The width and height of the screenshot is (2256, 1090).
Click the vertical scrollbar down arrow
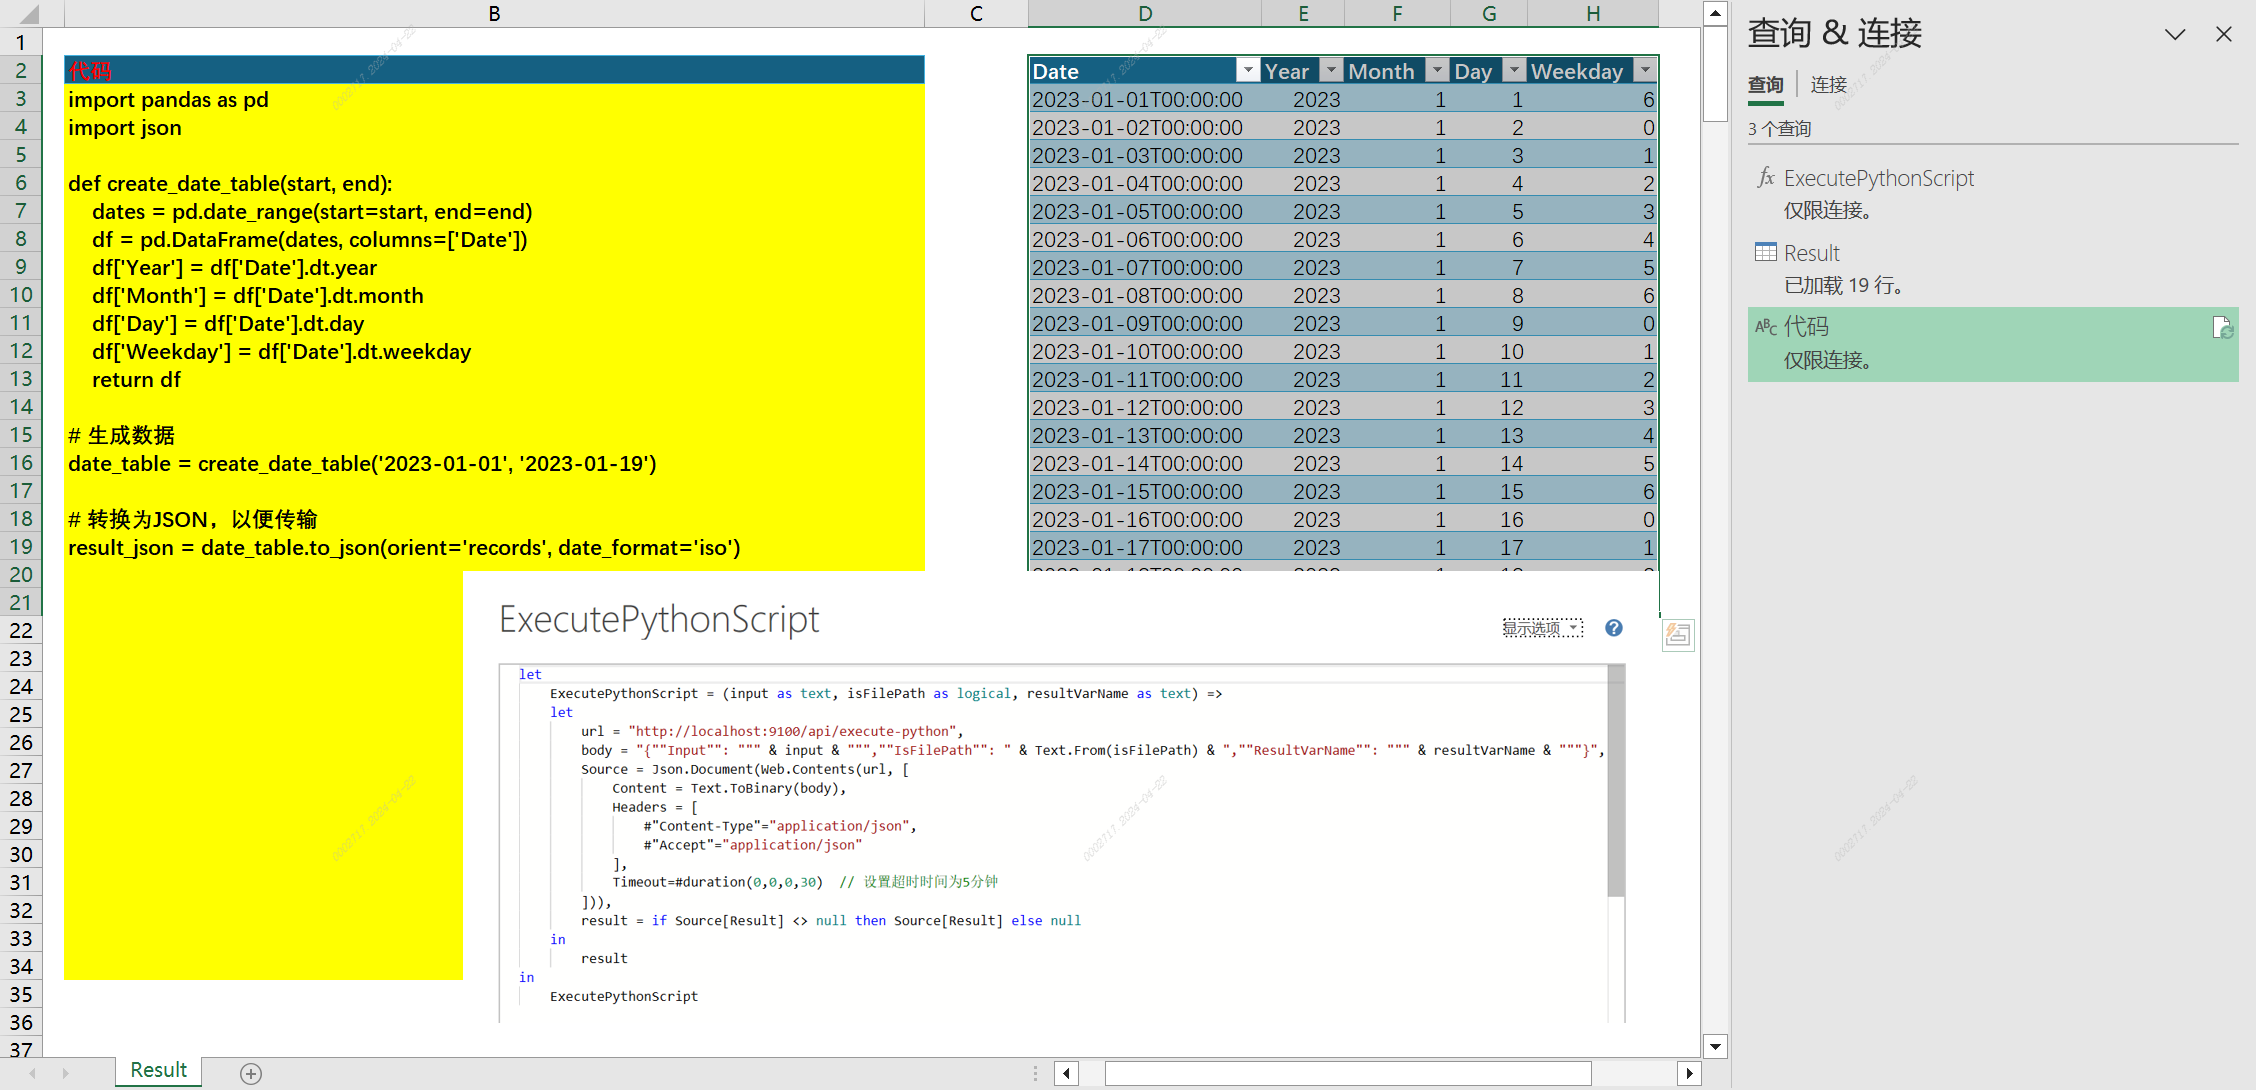(1715, 1047)
